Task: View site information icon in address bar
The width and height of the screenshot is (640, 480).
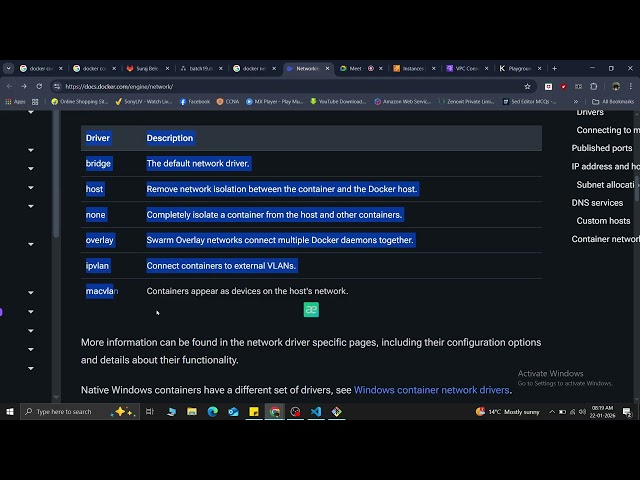Action: pos(57,87)
